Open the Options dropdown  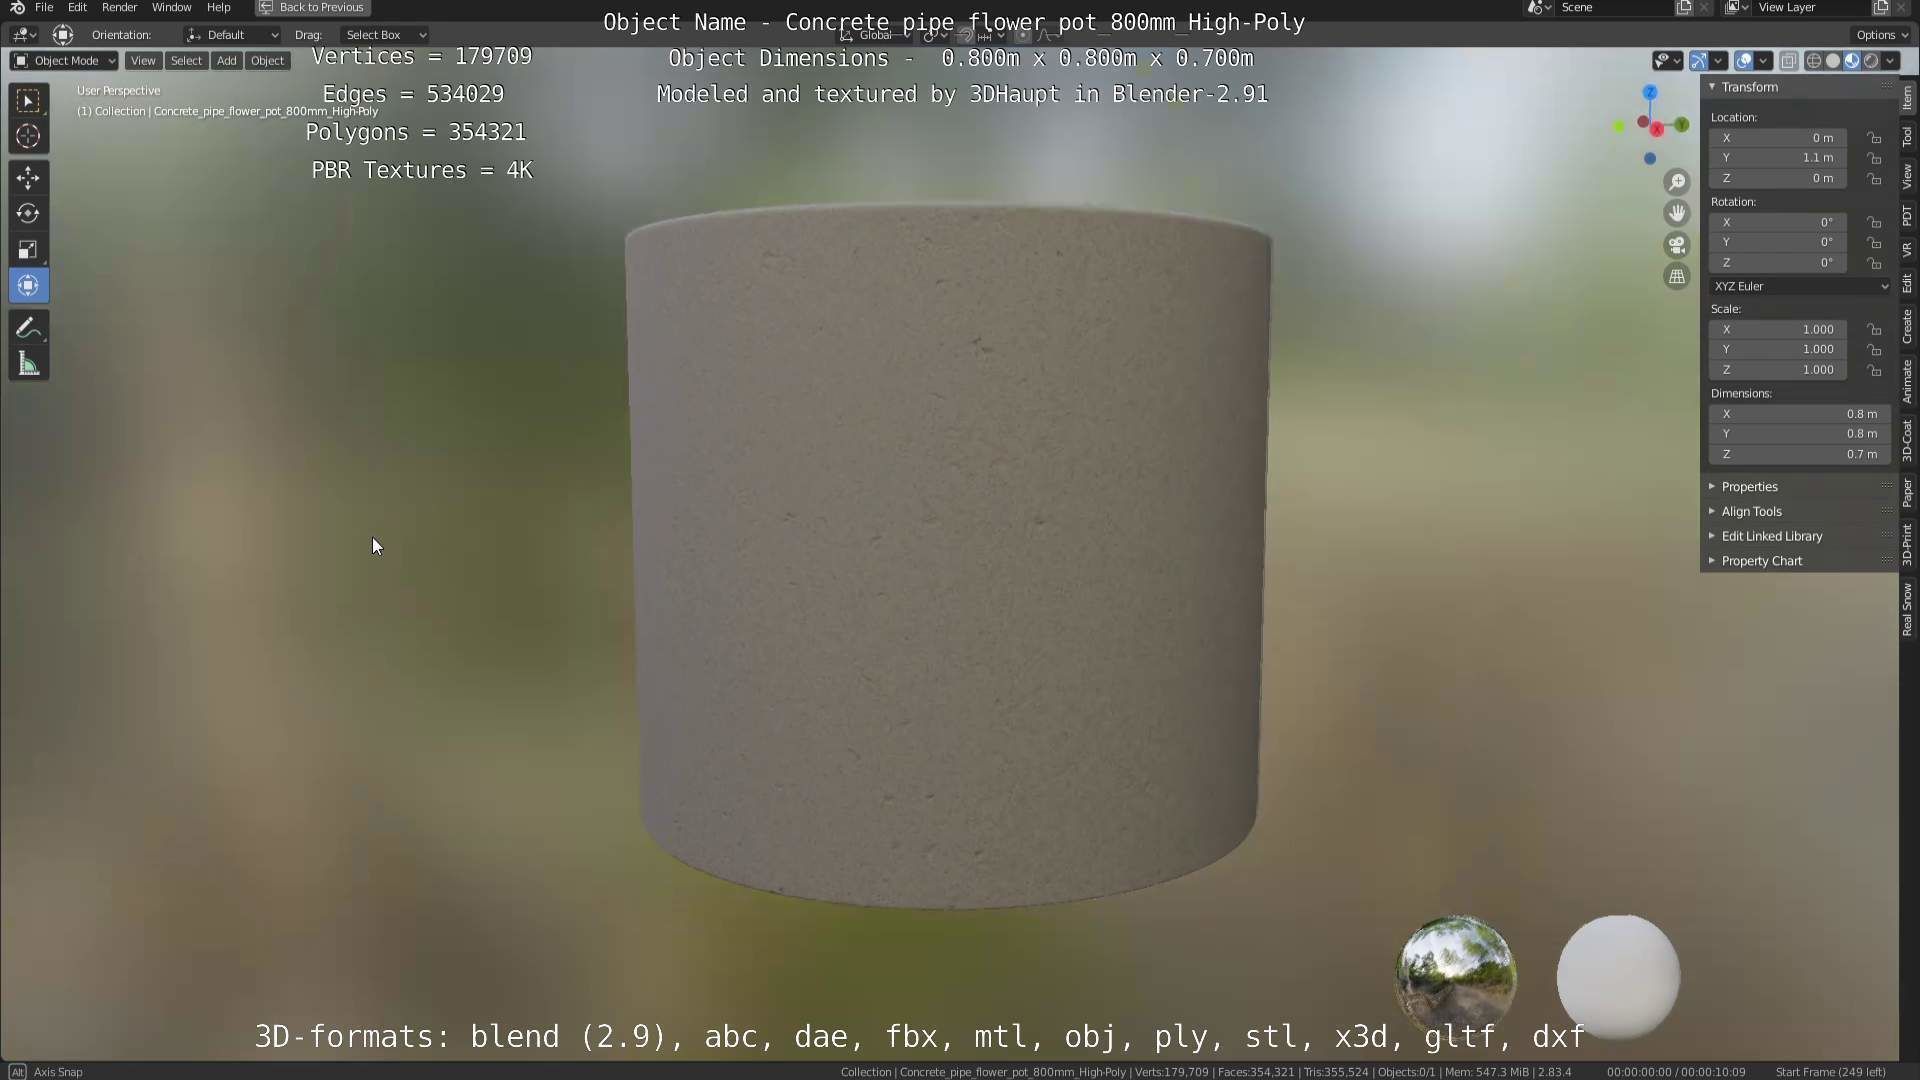tap(1882, 35)
